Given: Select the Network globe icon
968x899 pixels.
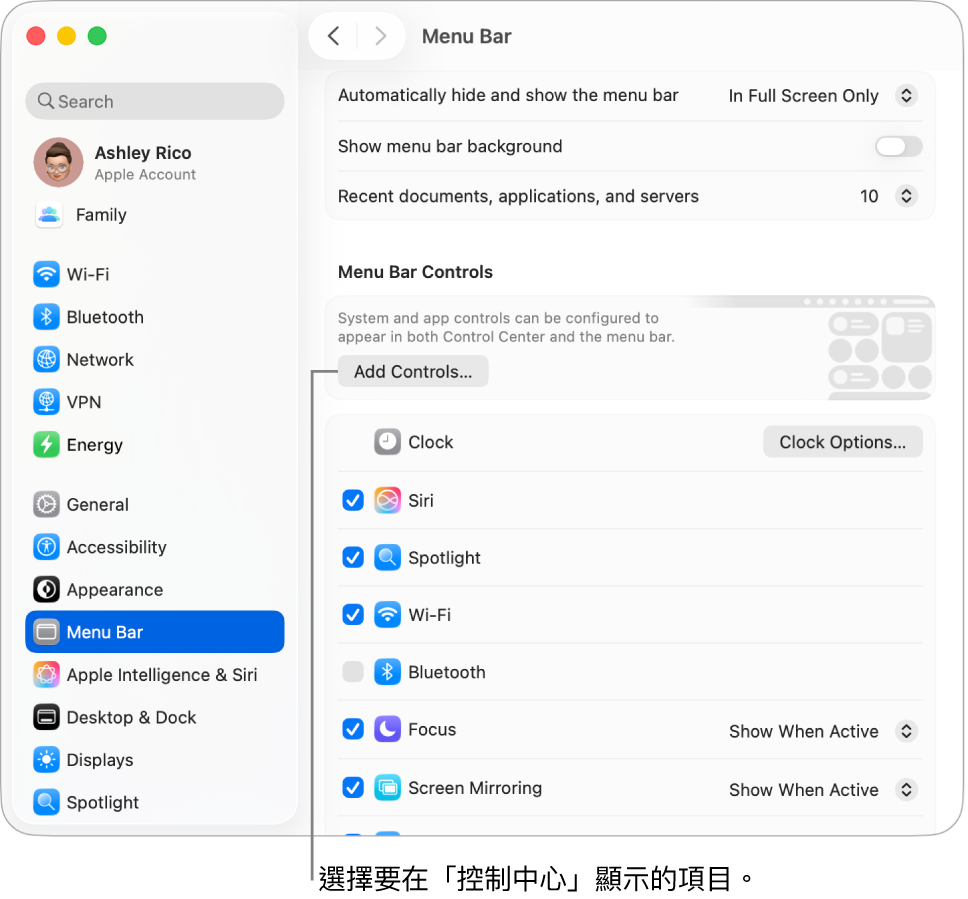Looking at the screenshot, I should (46, 359).
